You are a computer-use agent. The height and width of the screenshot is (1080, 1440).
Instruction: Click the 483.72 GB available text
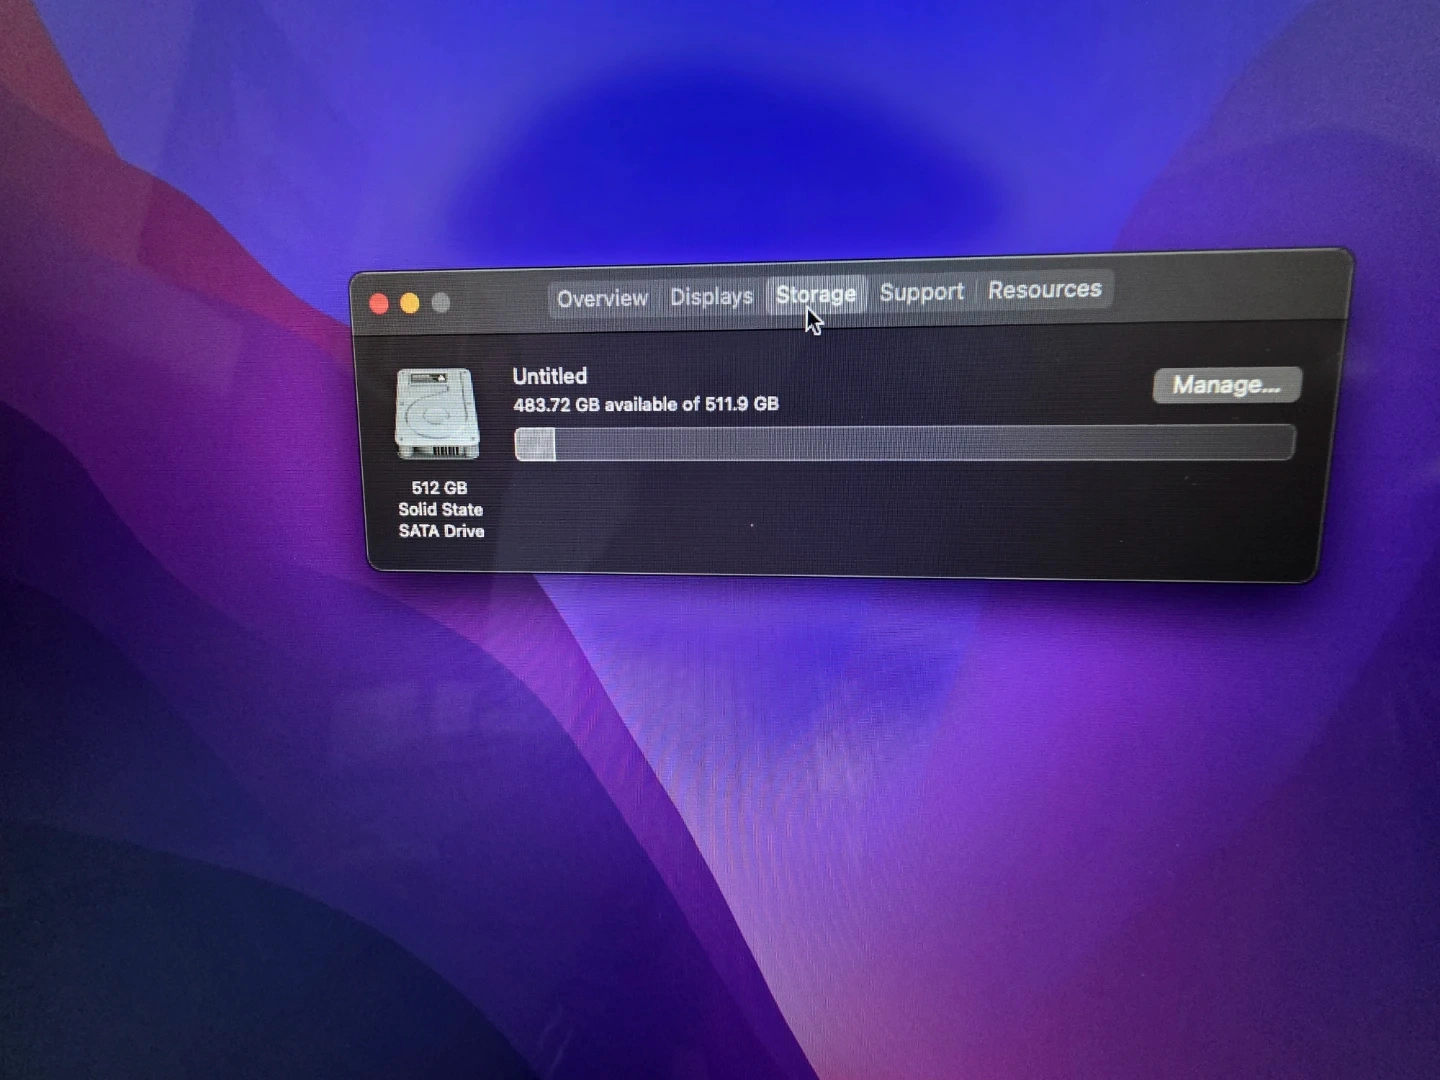click(645, 404)
